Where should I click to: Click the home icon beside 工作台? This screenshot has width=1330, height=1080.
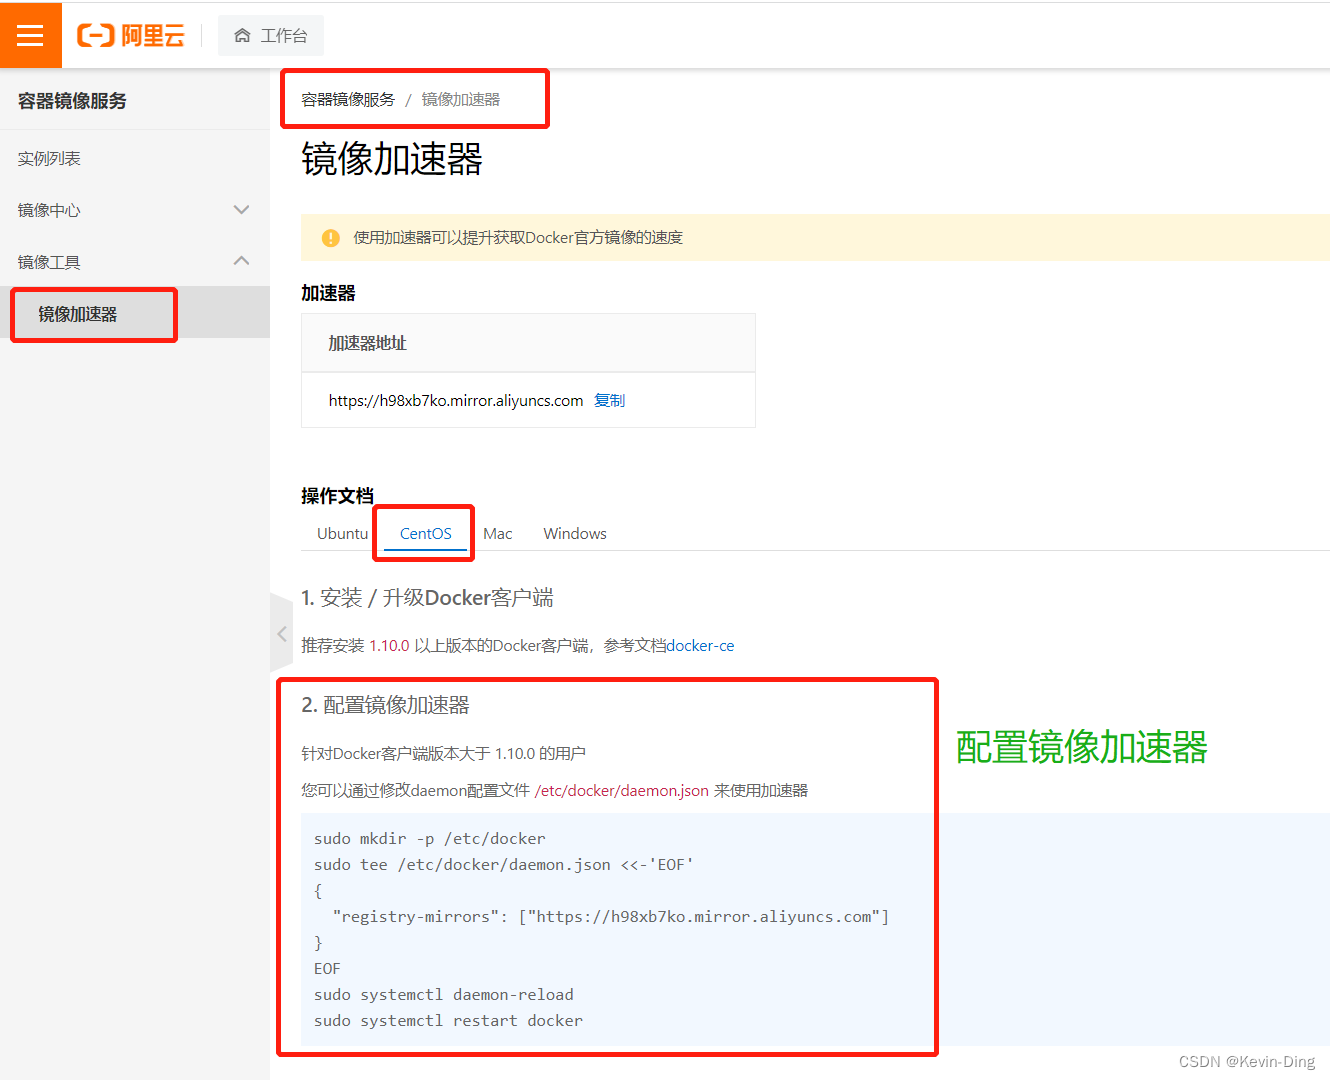[242, 36]
